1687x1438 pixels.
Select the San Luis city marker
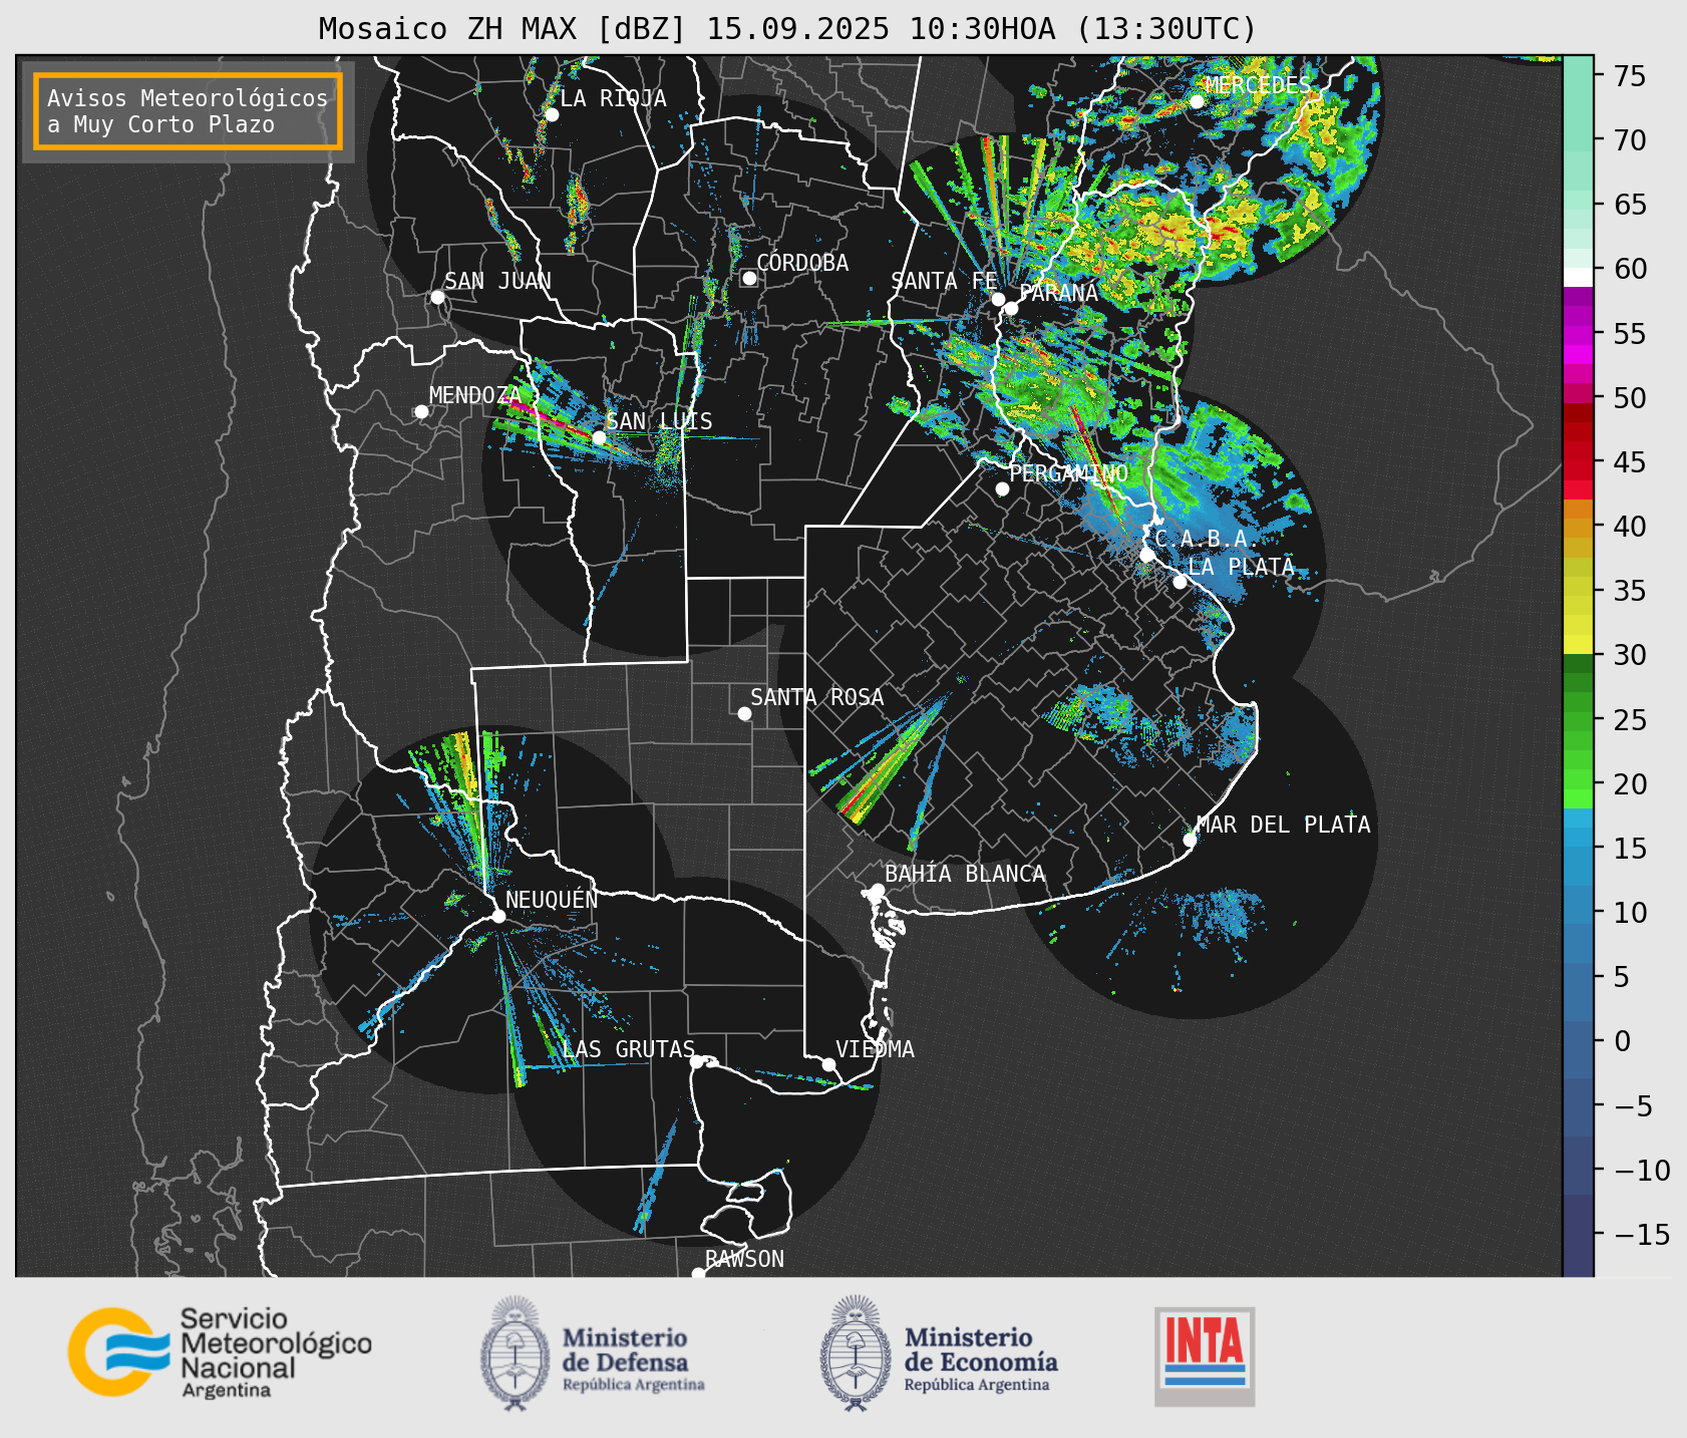click(x=598, y=438)
